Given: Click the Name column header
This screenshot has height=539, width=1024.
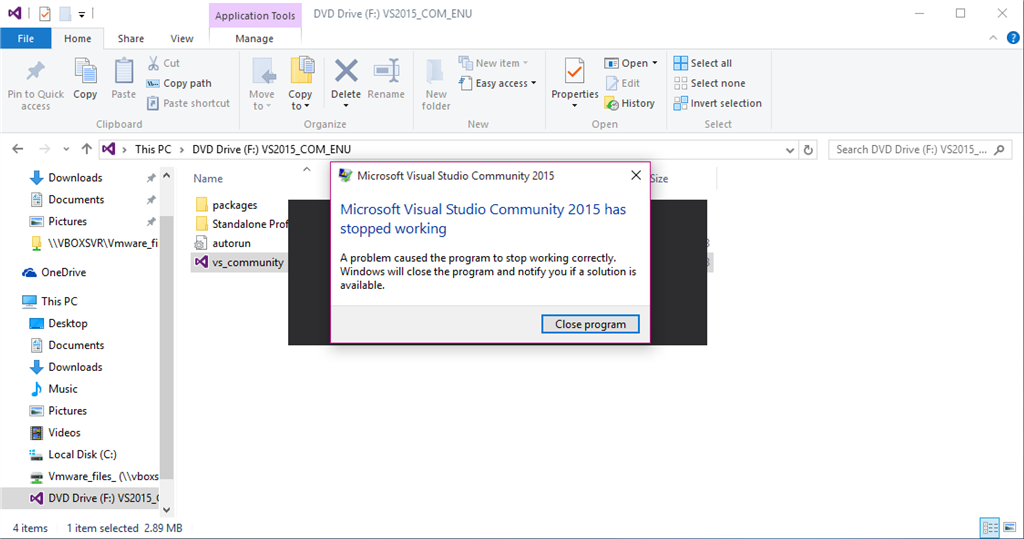Looking at the screenshot, I should pos(208,178).
